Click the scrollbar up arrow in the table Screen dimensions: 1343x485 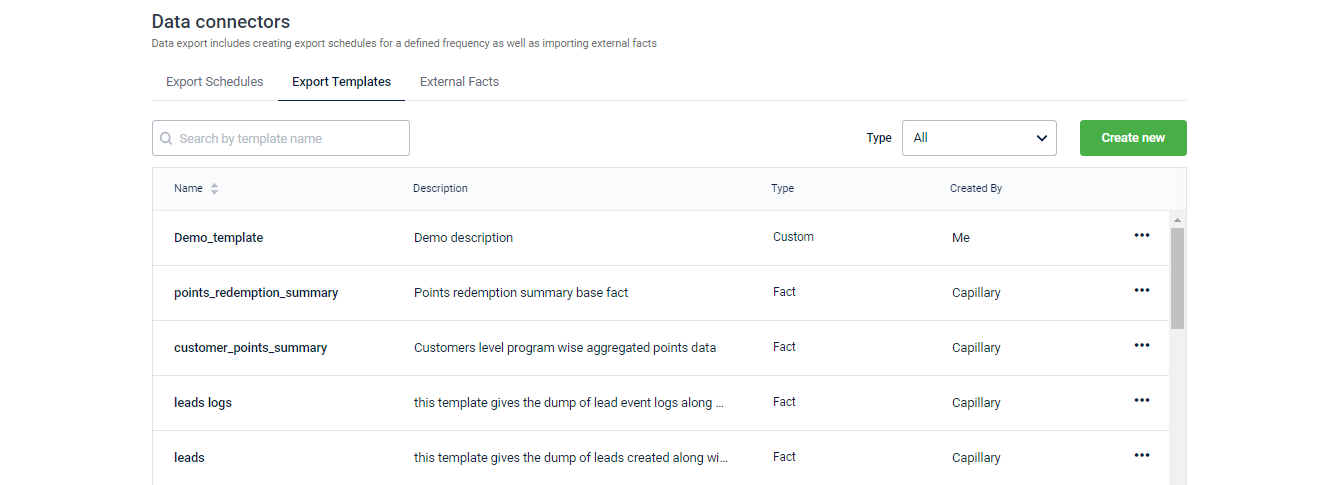click(x=1177, y=220)
